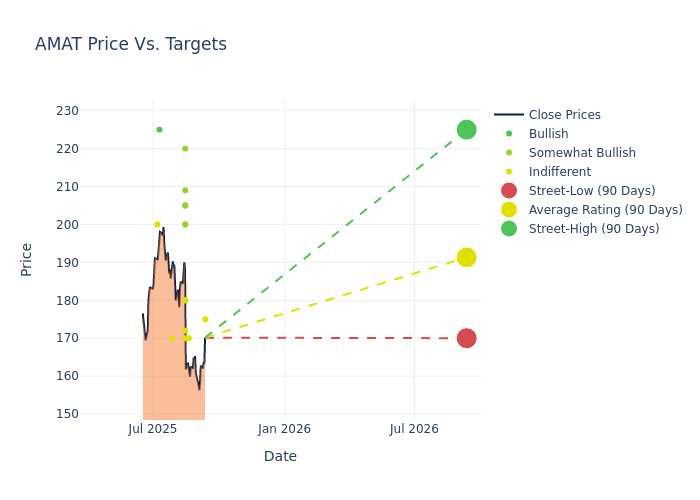Viewport: 700px width, 500px height.
Task: Click the large green Street-High marker on the chart
Action: 466,130
